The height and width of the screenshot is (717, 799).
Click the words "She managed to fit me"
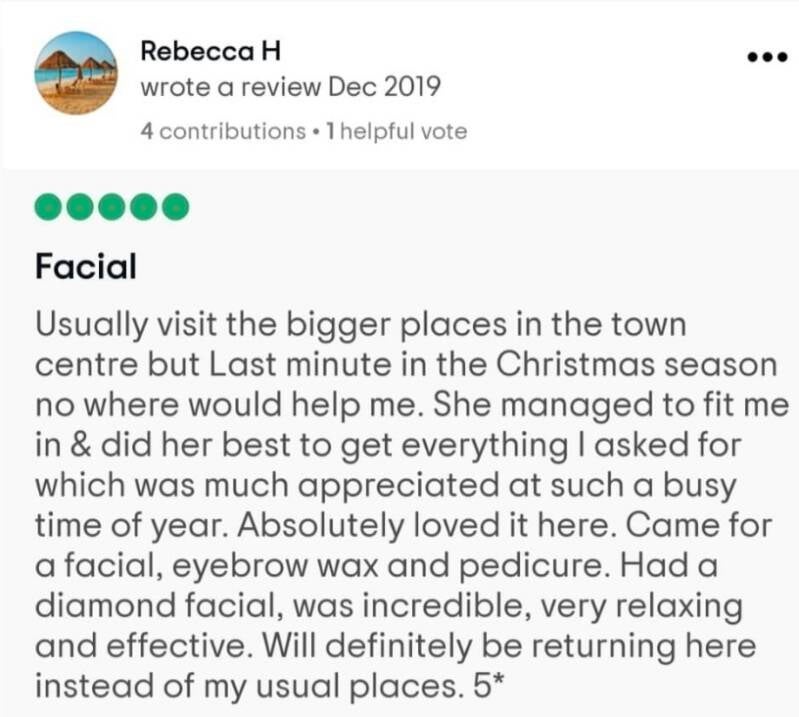point(610,405)
